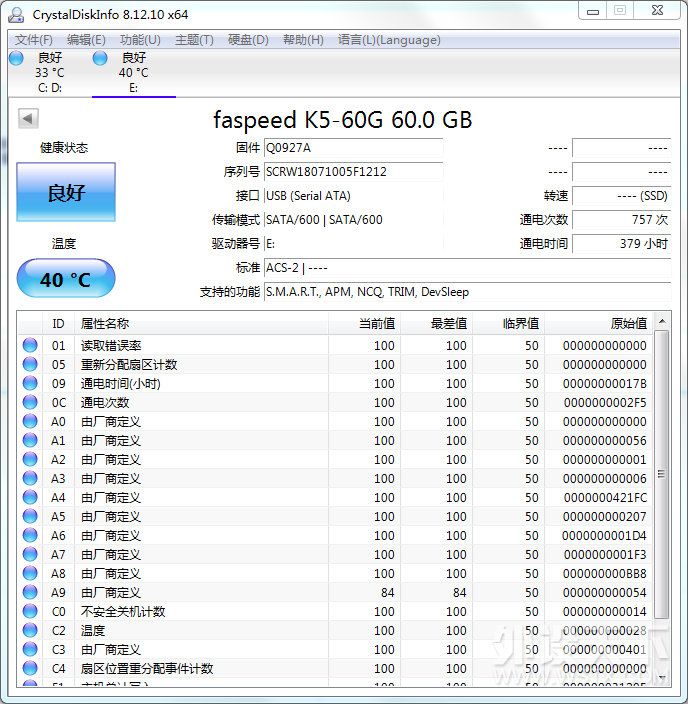
Task: Select the E: disk health indicator
Action: tap(100, 58)
